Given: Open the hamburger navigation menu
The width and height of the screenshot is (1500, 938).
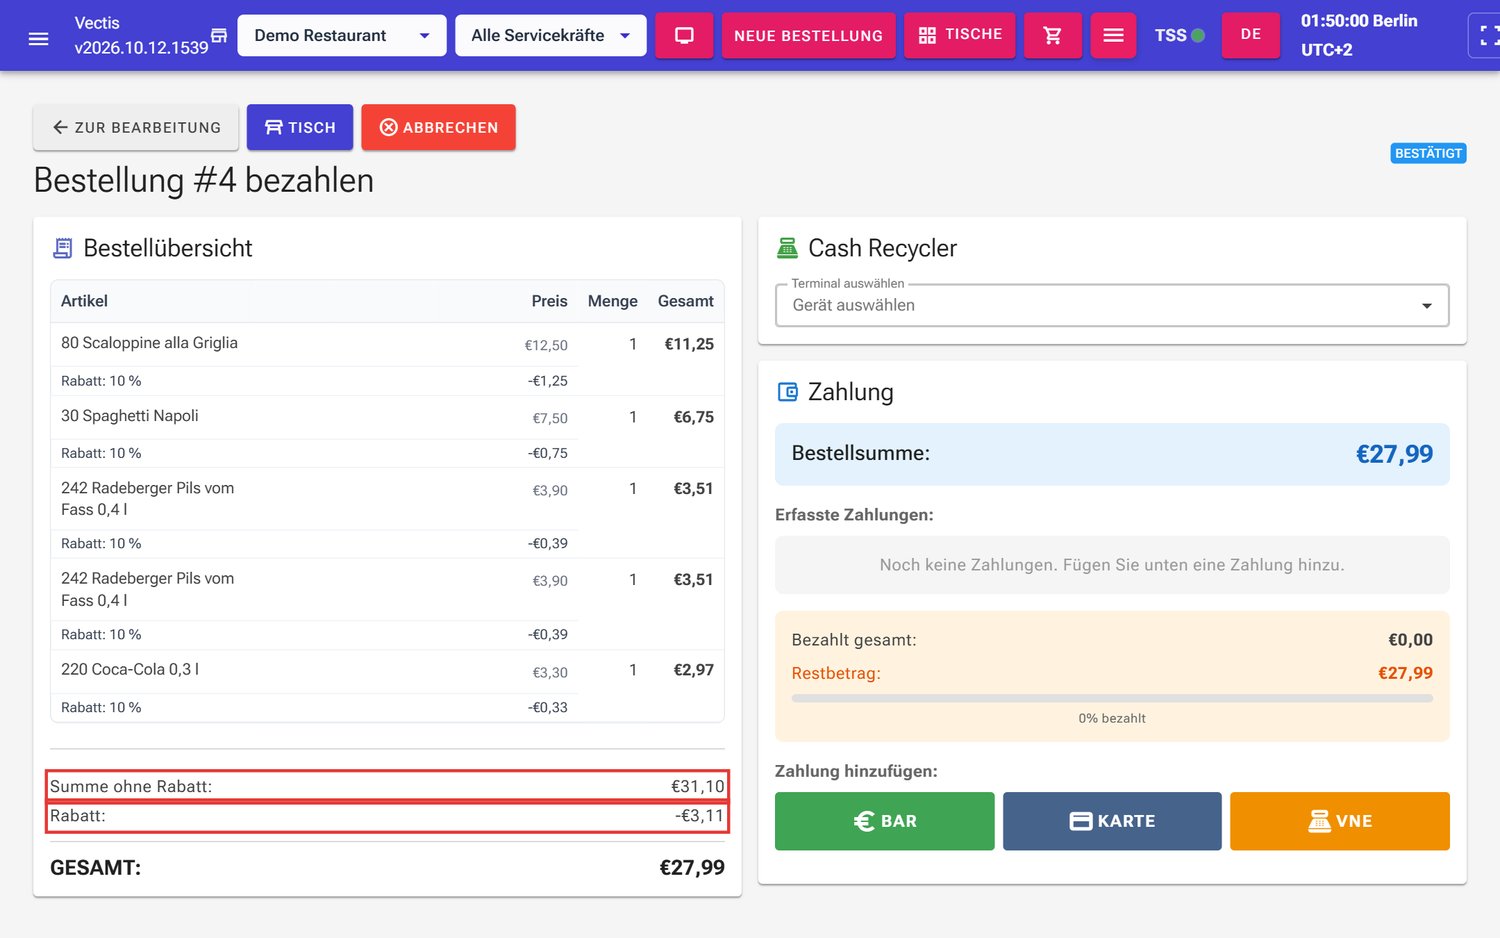Looking at the screenshot, I should click(38, 39).
